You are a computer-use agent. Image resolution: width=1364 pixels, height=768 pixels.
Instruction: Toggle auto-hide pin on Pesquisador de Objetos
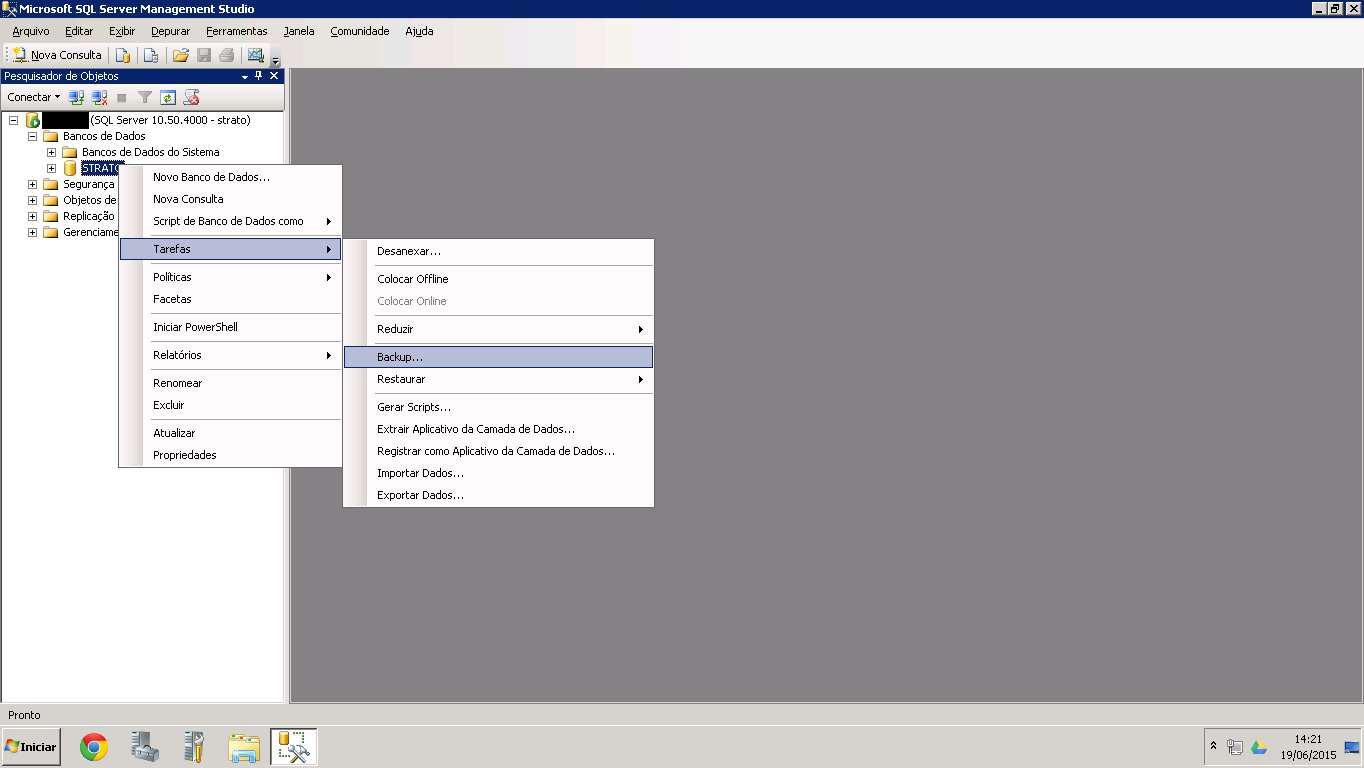pos(259,76)
